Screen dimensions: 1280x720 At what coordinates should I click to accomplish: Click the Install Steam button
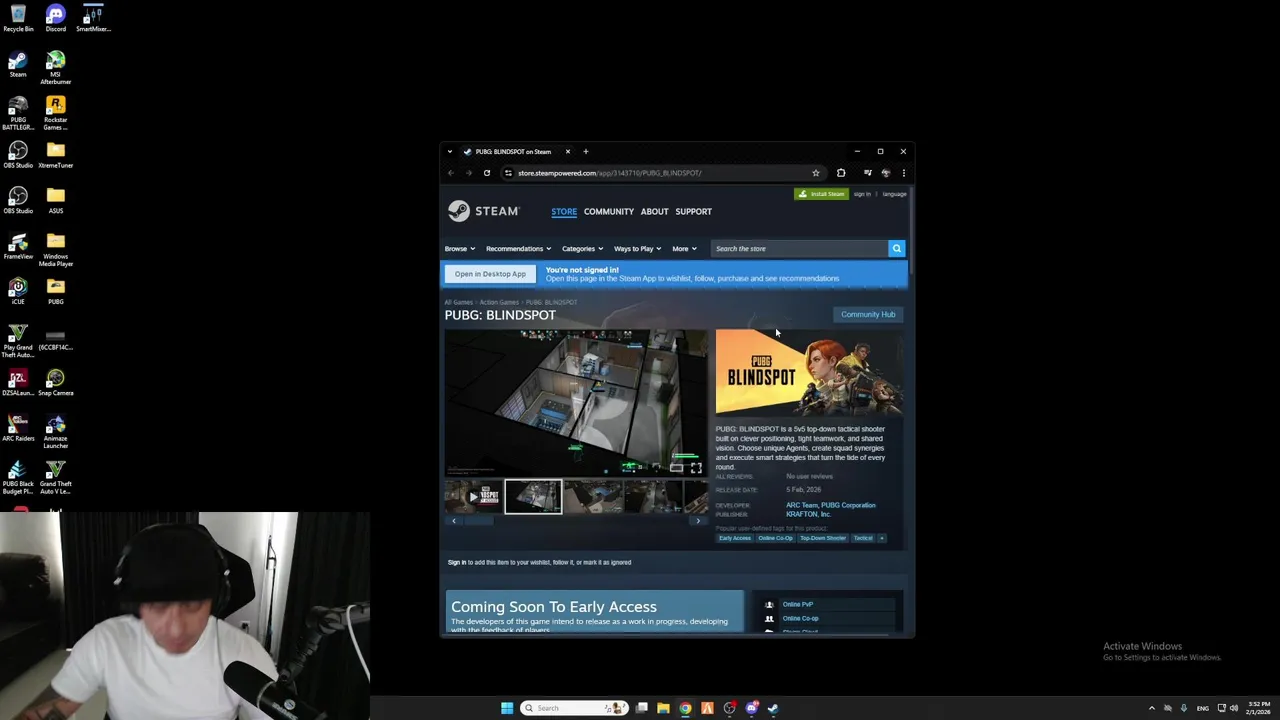(x=821, y=194)
